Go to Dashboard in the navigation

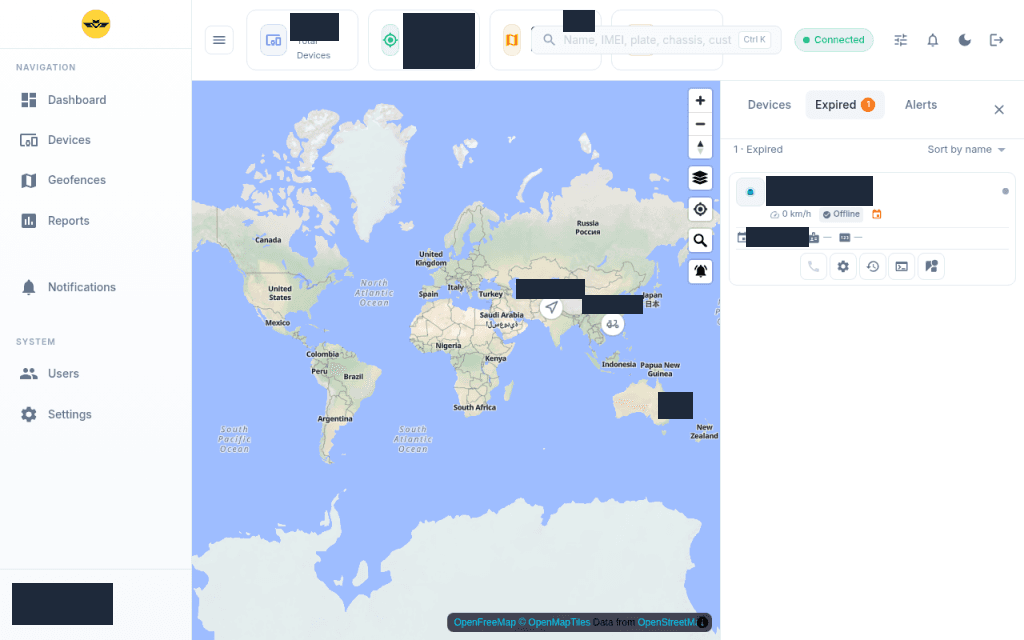[96, 100]
